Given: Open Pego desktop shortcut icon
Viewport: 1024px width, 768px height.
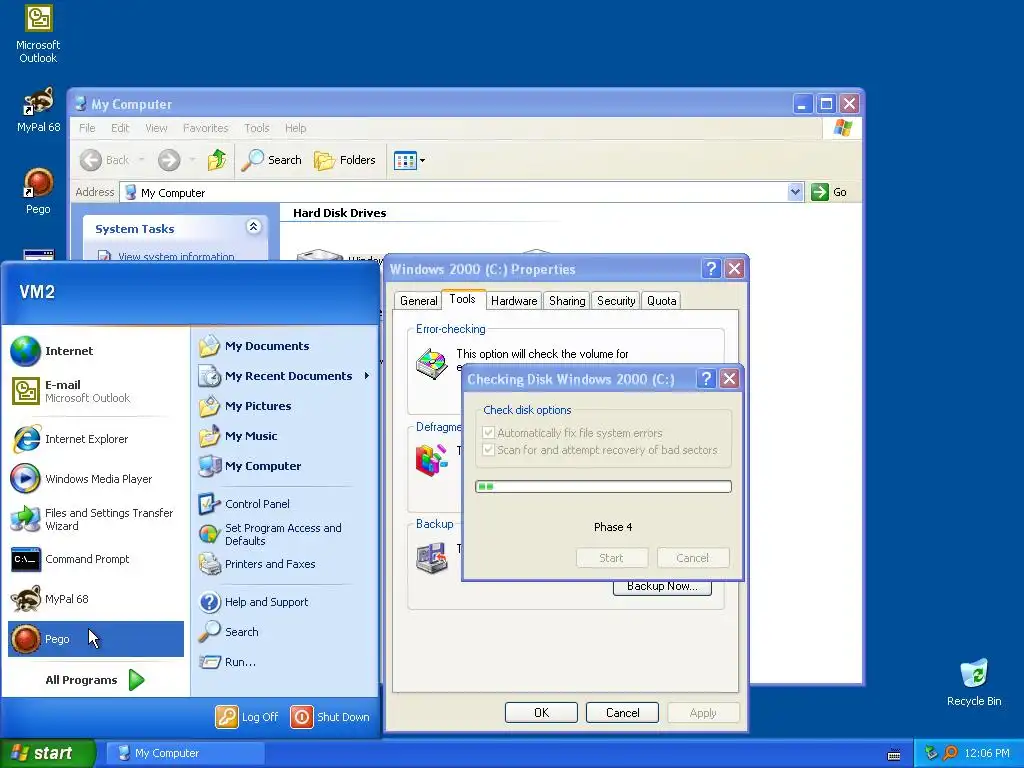Looking at the screenshot, I should coord(38,191).
